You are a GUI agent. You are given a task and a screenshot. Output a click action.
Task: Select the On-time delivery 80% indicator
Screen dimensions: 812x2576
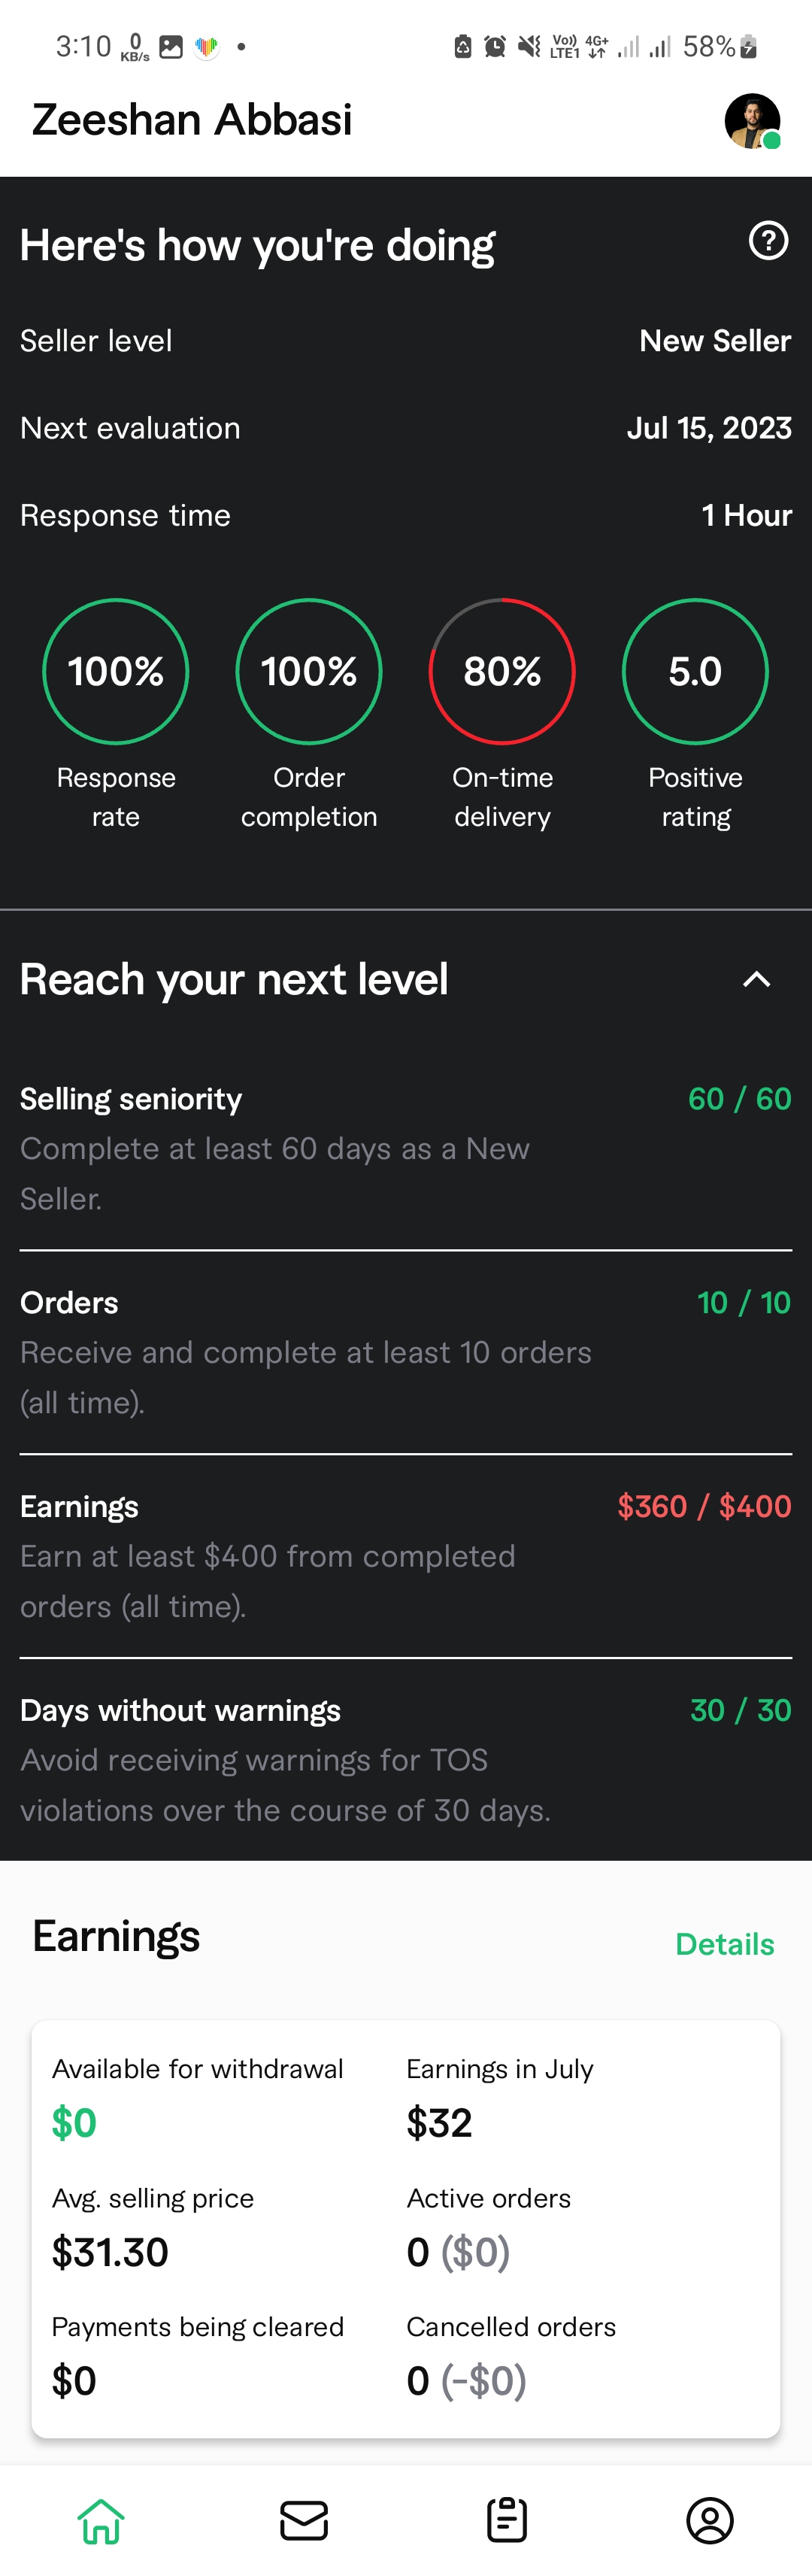click(502, 671)
